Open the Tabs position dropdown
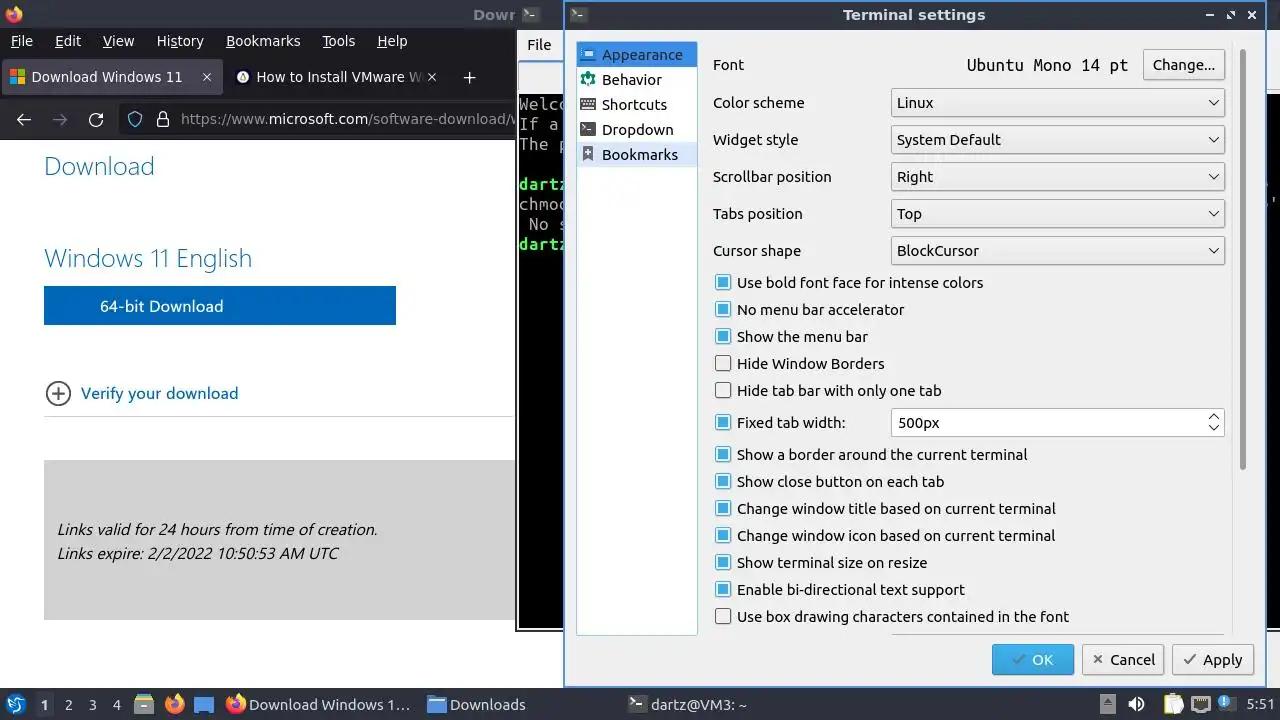The height and width of the screenshot is (720, 1280). pos(1057,214)
